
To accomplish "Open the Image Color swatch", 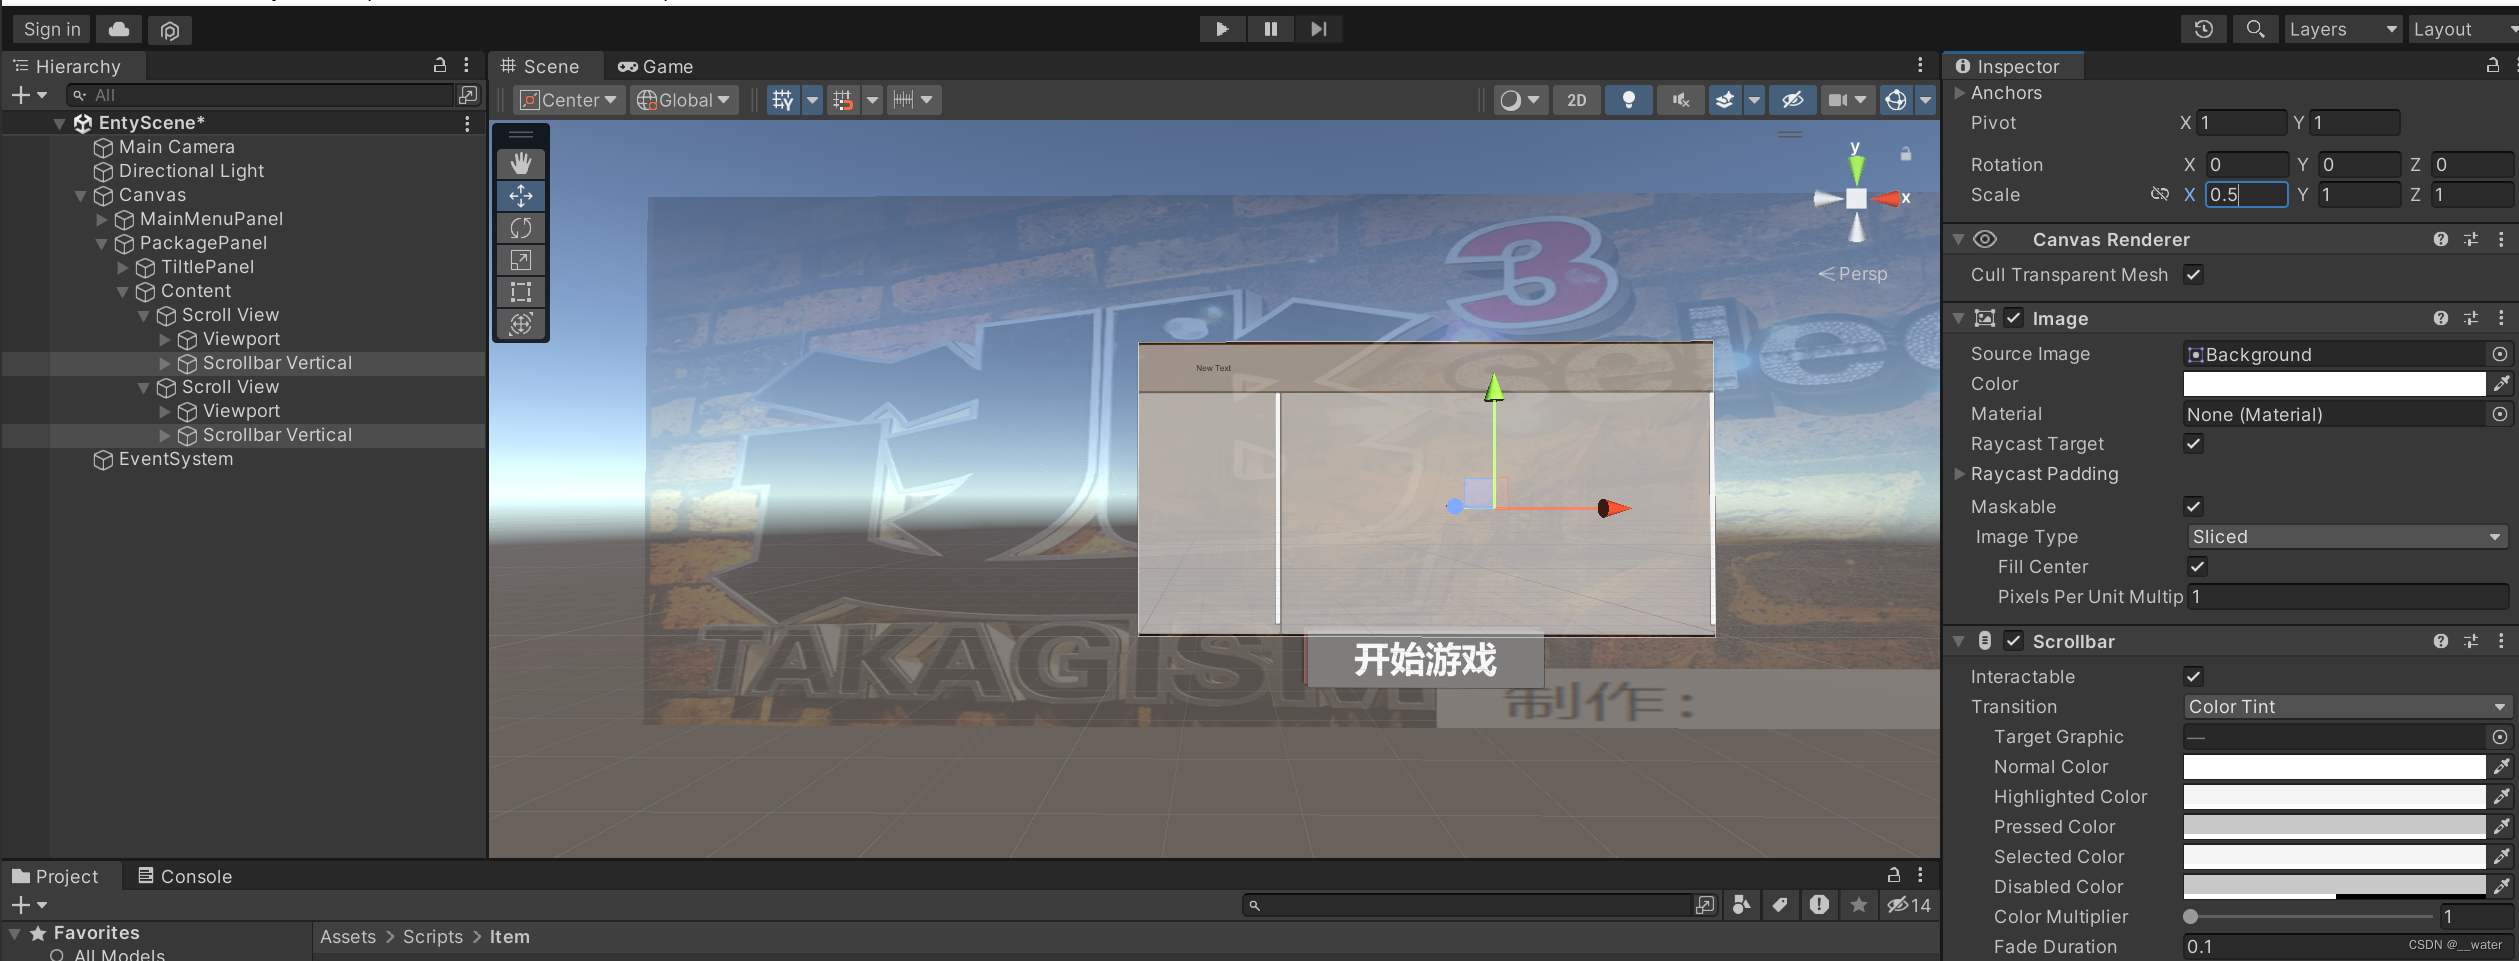I will (2334, 384).
